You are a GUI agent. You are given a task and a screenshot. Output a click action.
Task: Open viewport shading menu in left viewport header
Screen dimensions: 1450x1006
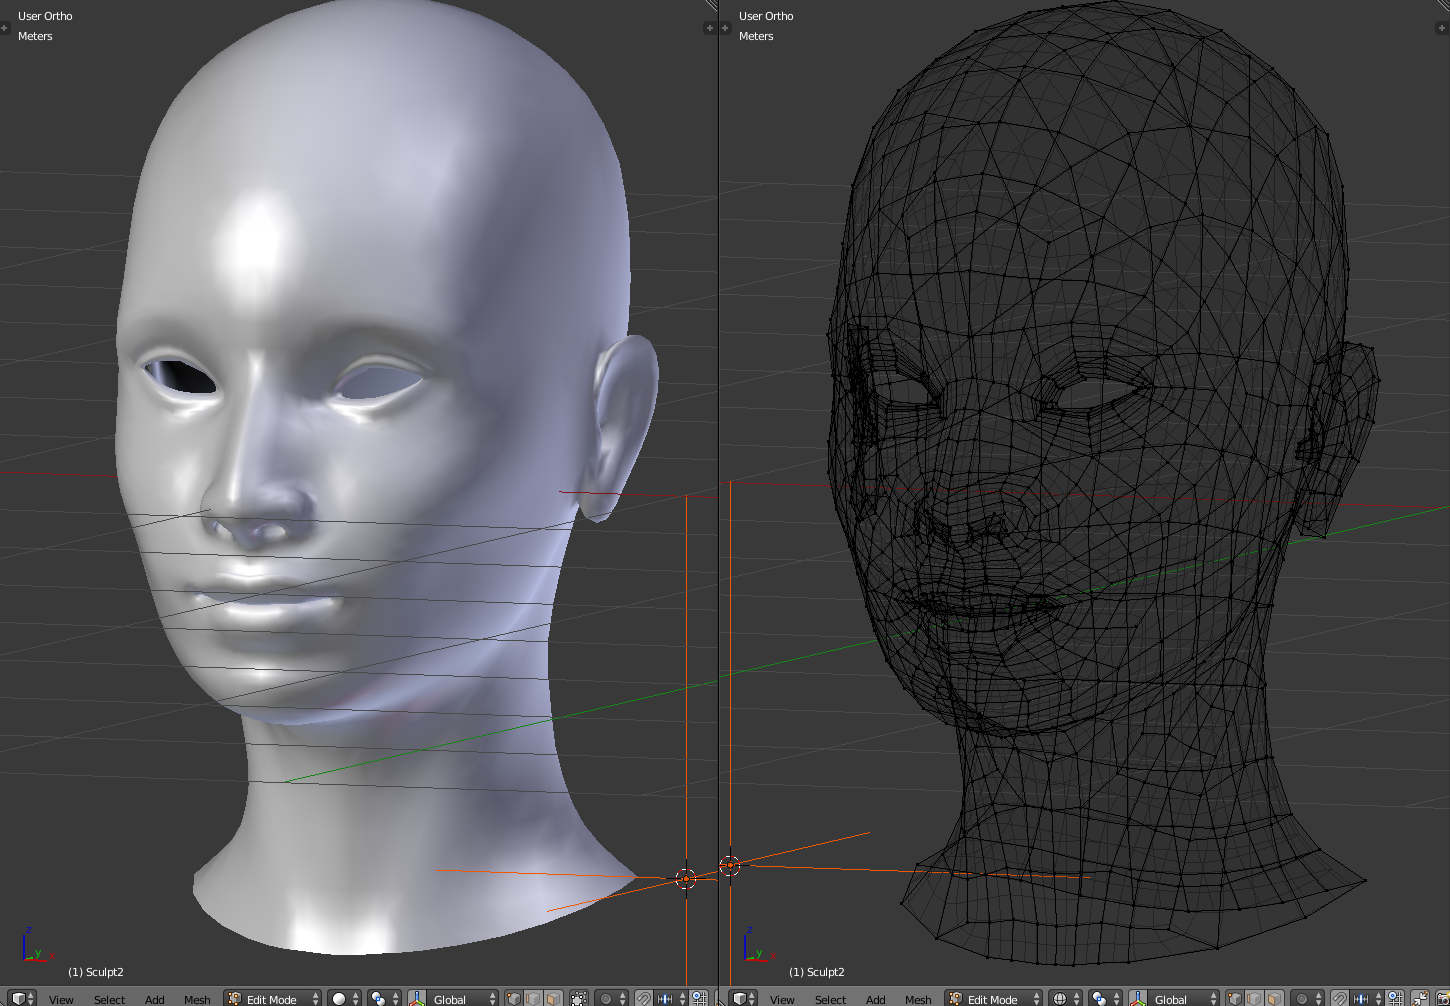[x=345, y=998]
